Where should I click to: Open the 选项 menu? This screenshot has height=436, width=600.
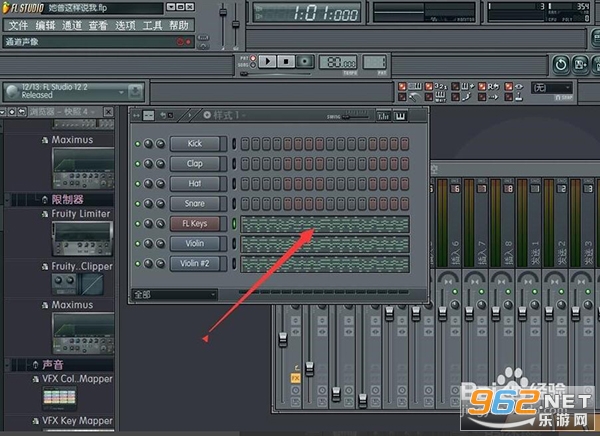(x=126, y=25)
